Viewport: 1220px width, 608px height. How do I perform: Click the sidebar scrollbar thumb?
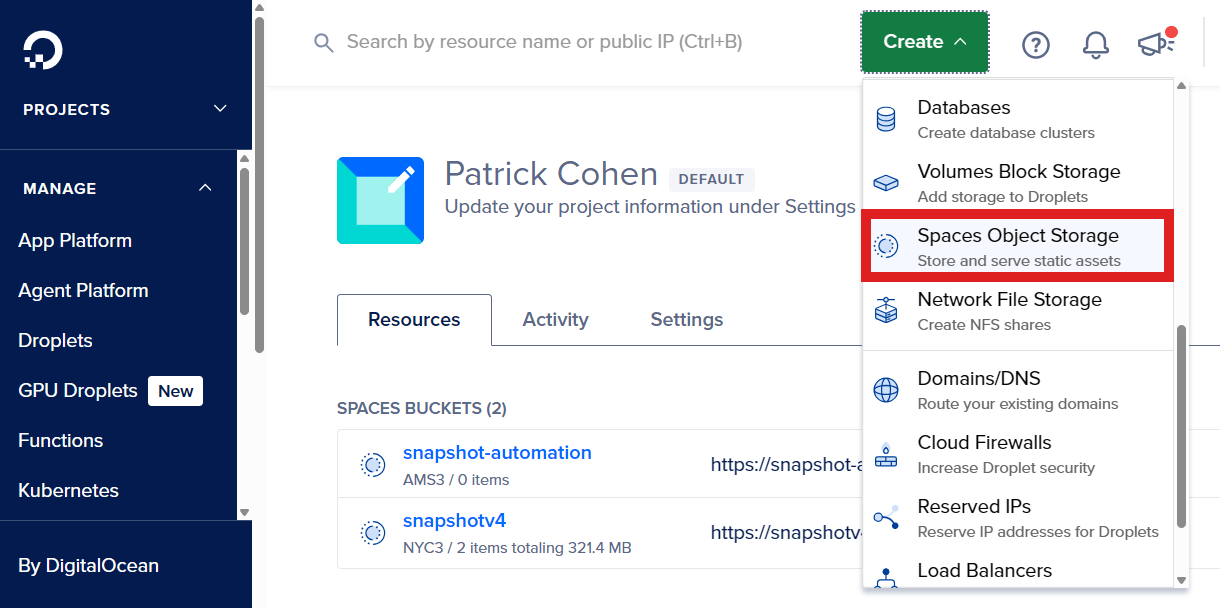(244, 242)
